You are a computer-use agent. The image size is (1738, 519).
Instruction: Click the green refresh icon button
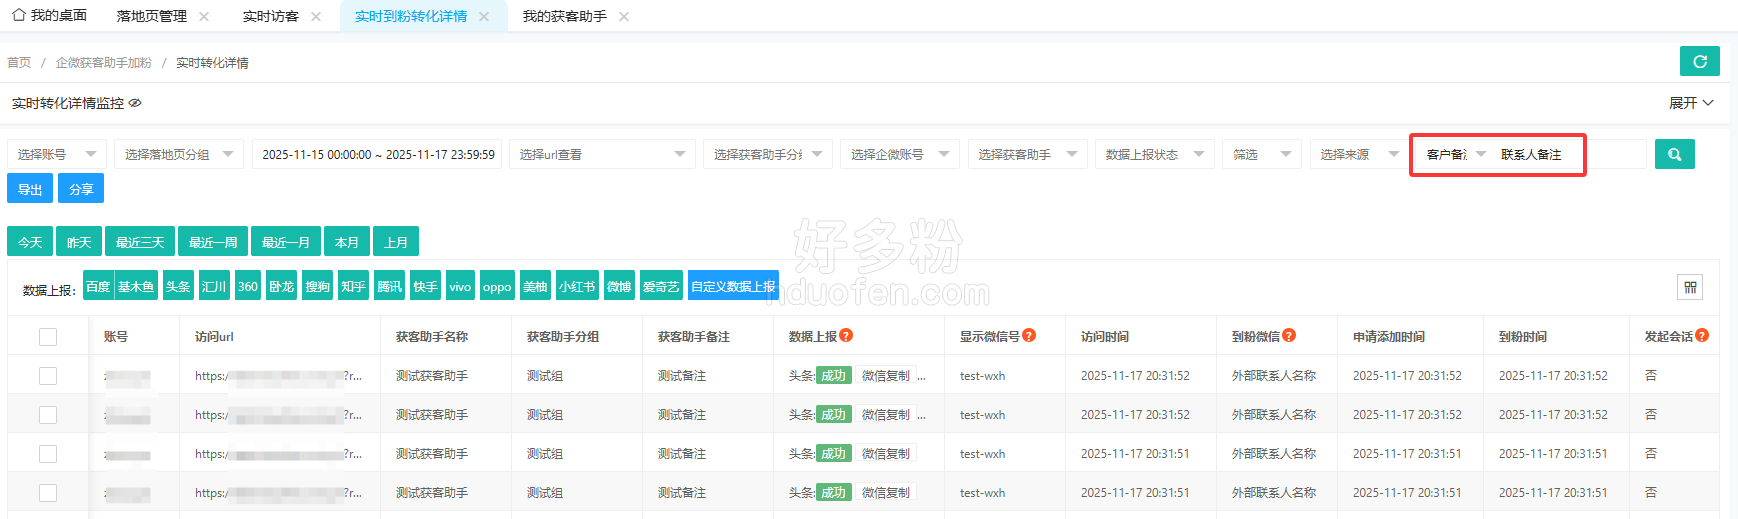point(1699,62)
